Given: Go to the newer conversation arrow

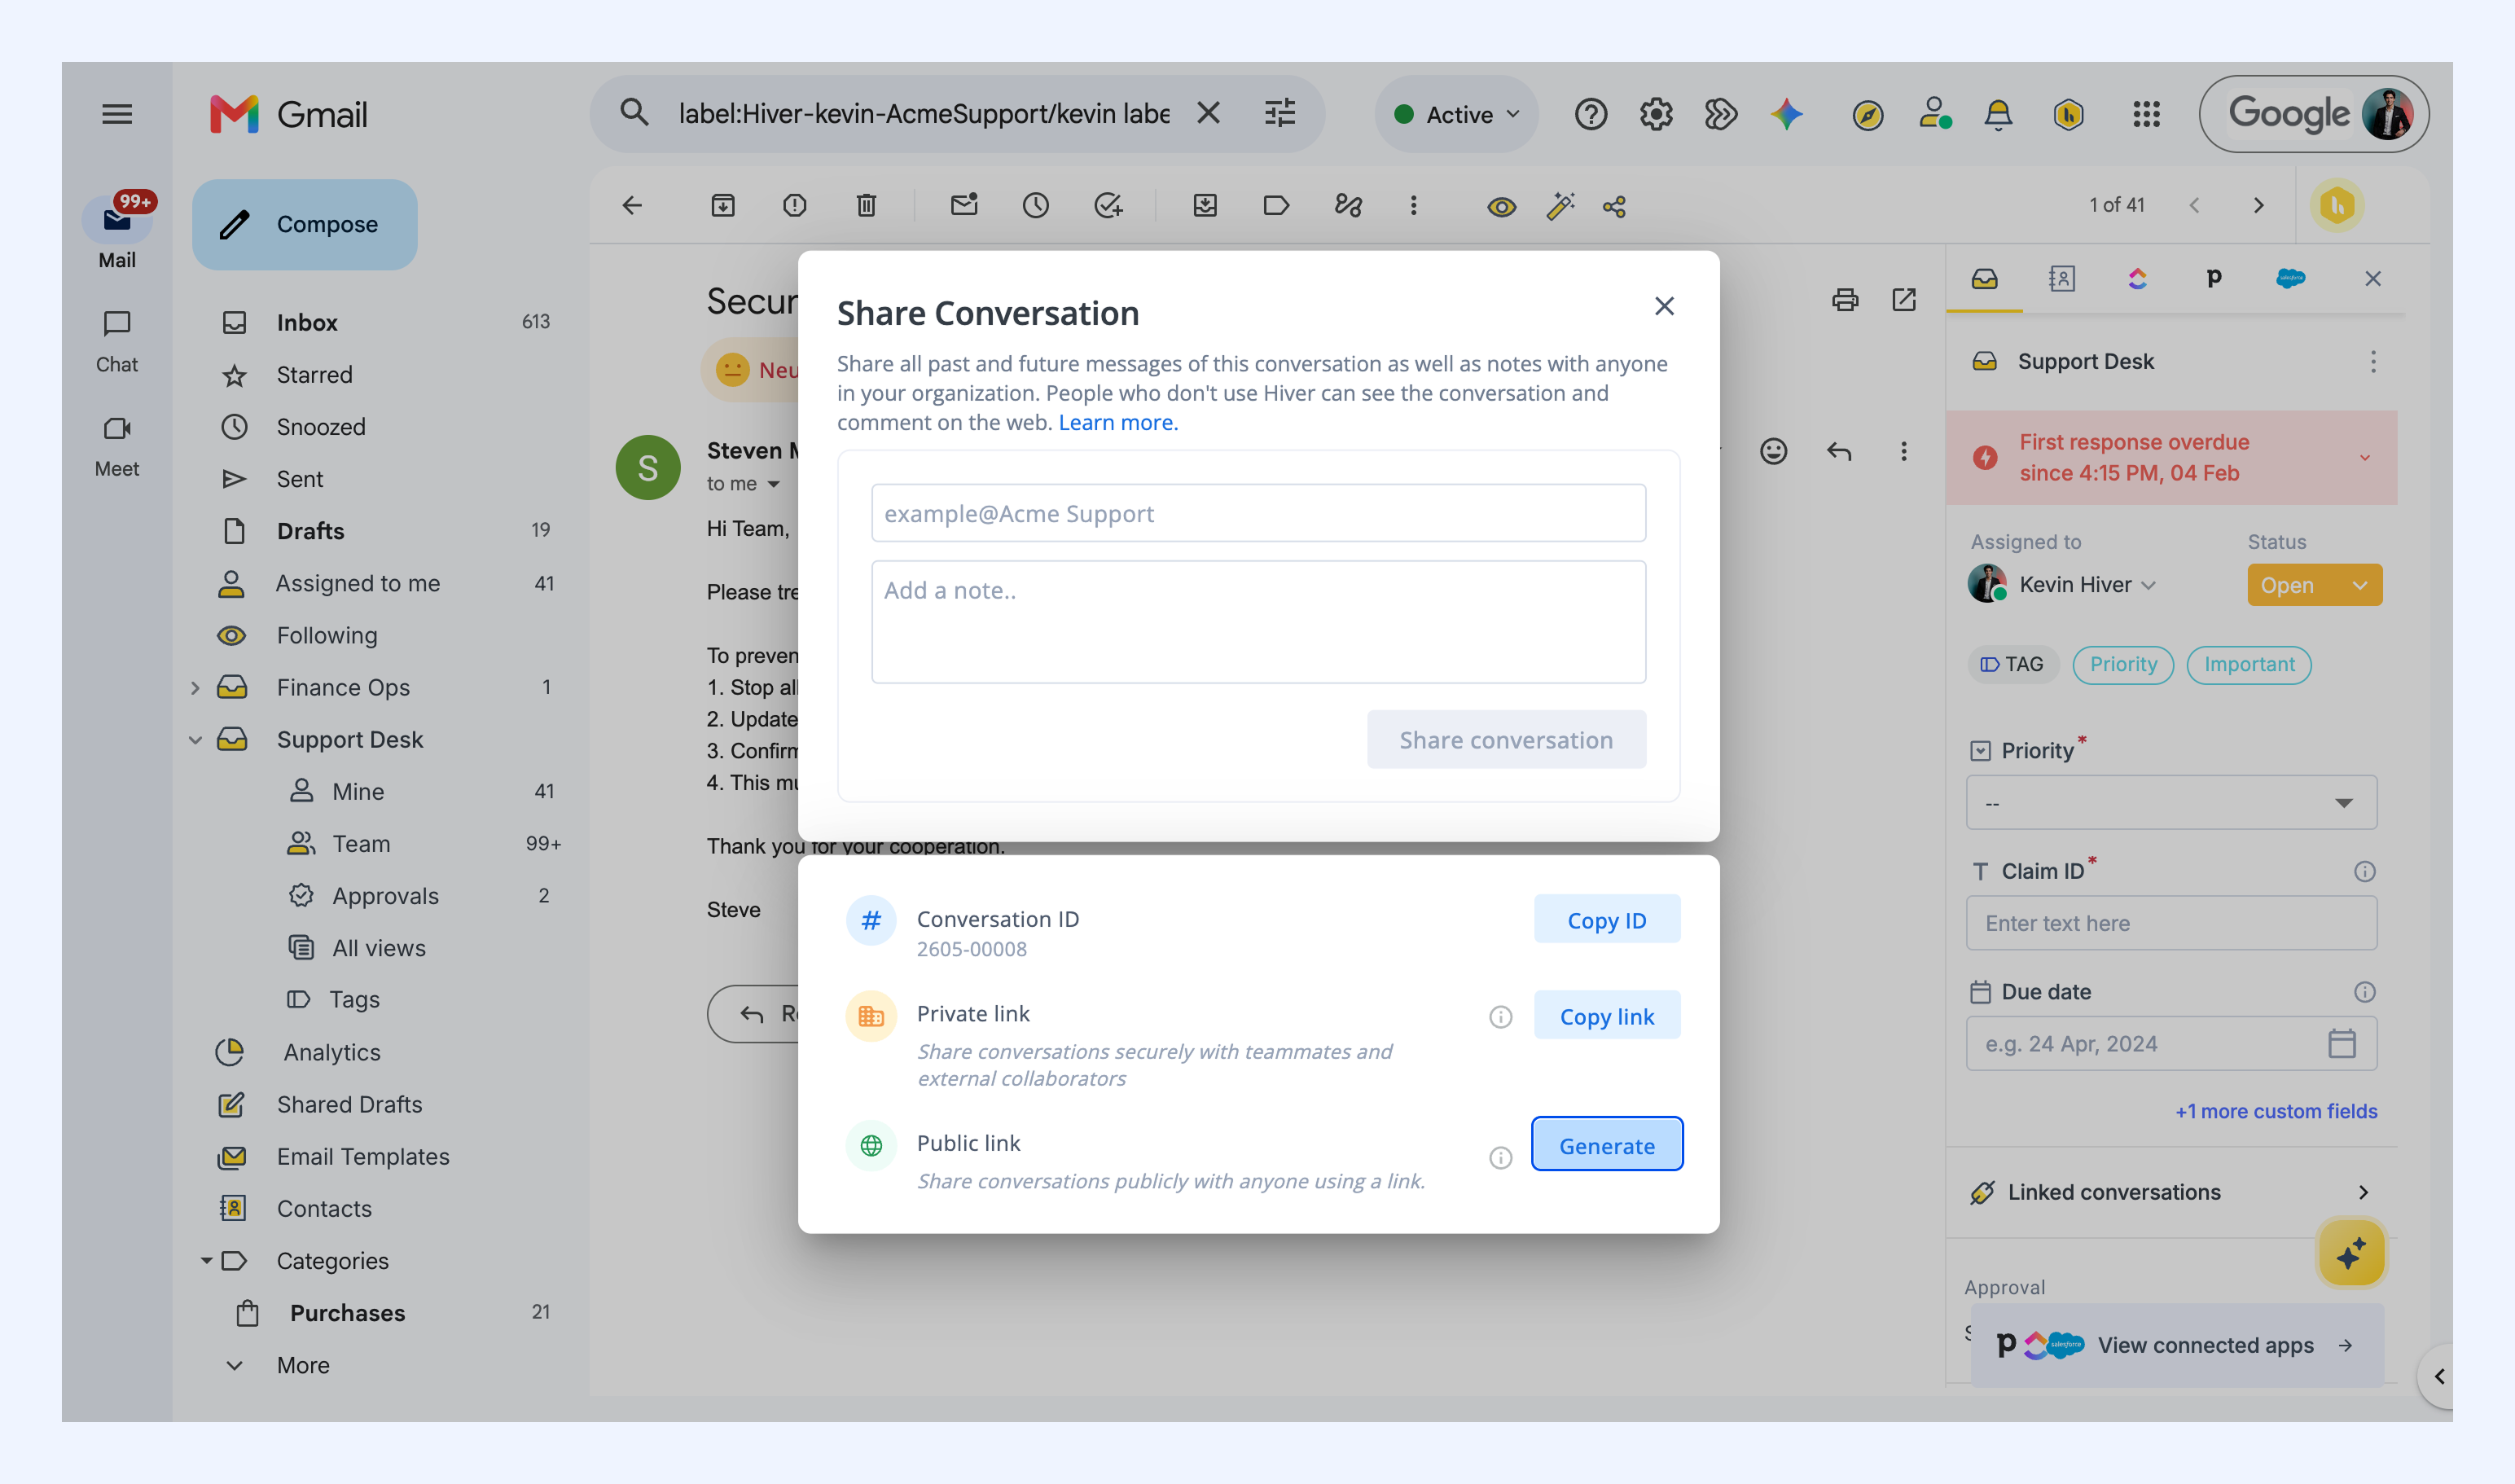Looking at the screenshot, I should [2194, 205].
